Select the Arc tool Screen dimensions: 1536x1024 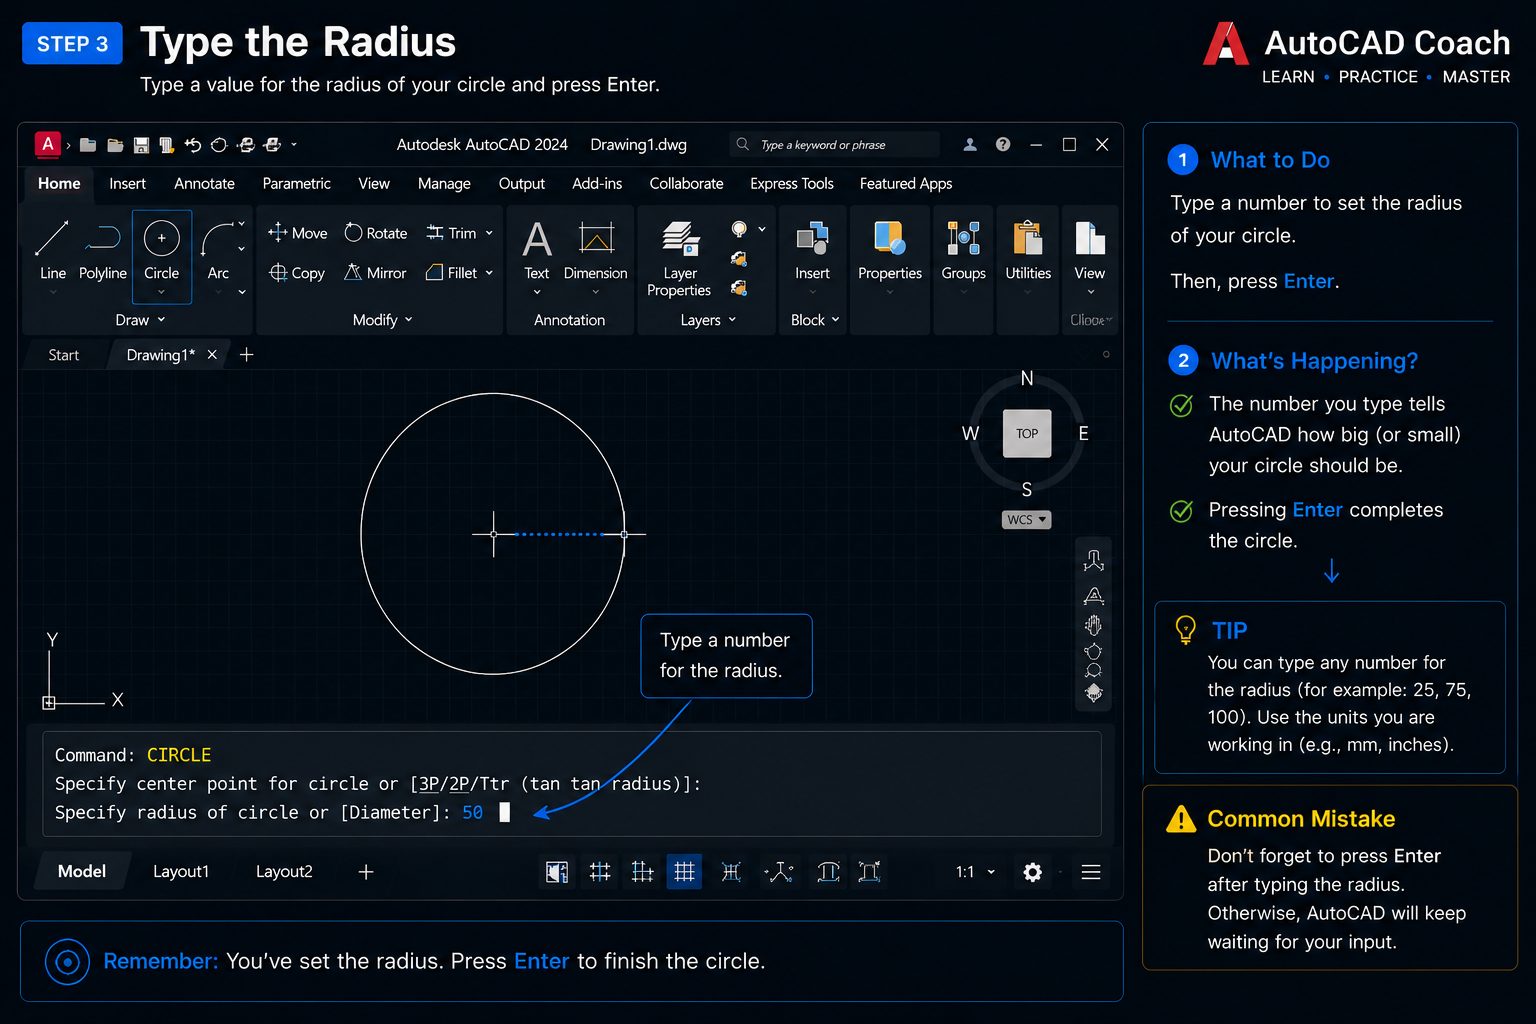(x=218, y=250)
